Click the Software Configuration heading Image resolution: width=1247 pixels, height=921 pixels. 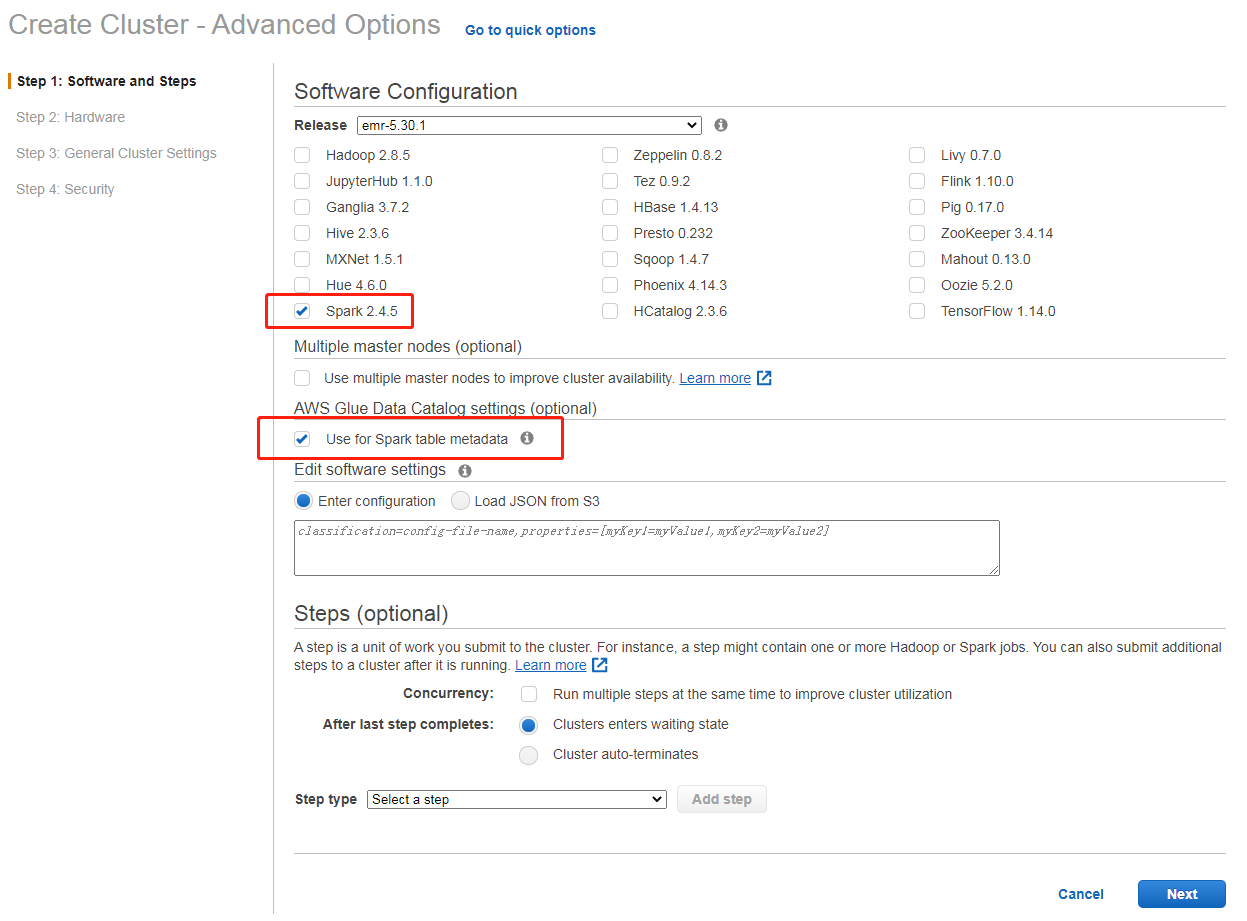pyautogui.click(x=406, y=91)
